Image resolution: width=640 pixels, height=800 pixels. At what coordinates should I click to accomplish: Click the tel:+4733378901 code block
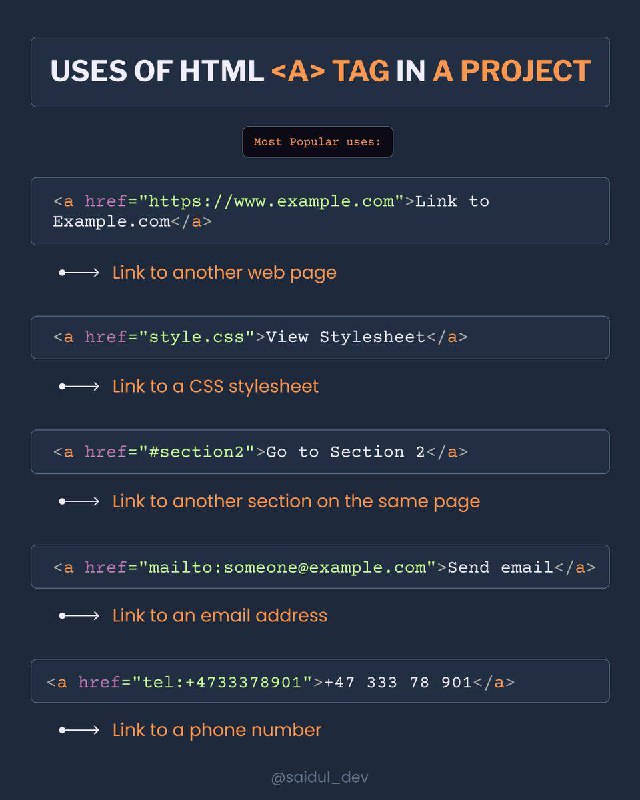[320, 681]
